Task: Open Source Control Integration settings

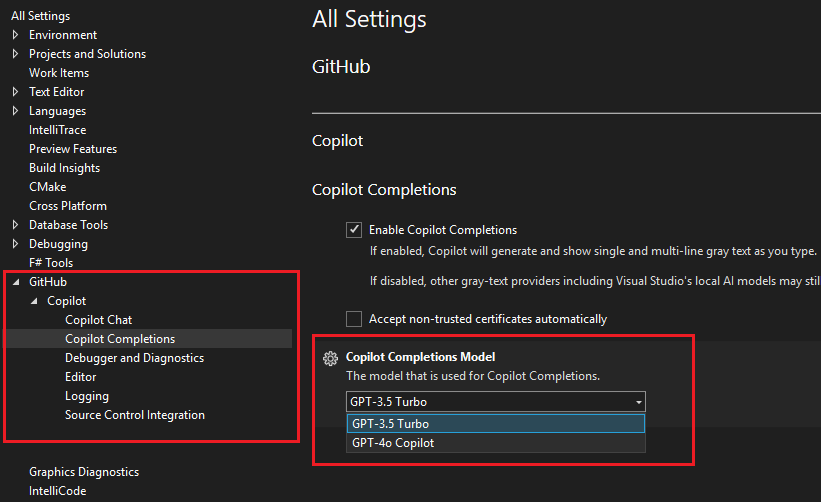Action: (135, 415)
